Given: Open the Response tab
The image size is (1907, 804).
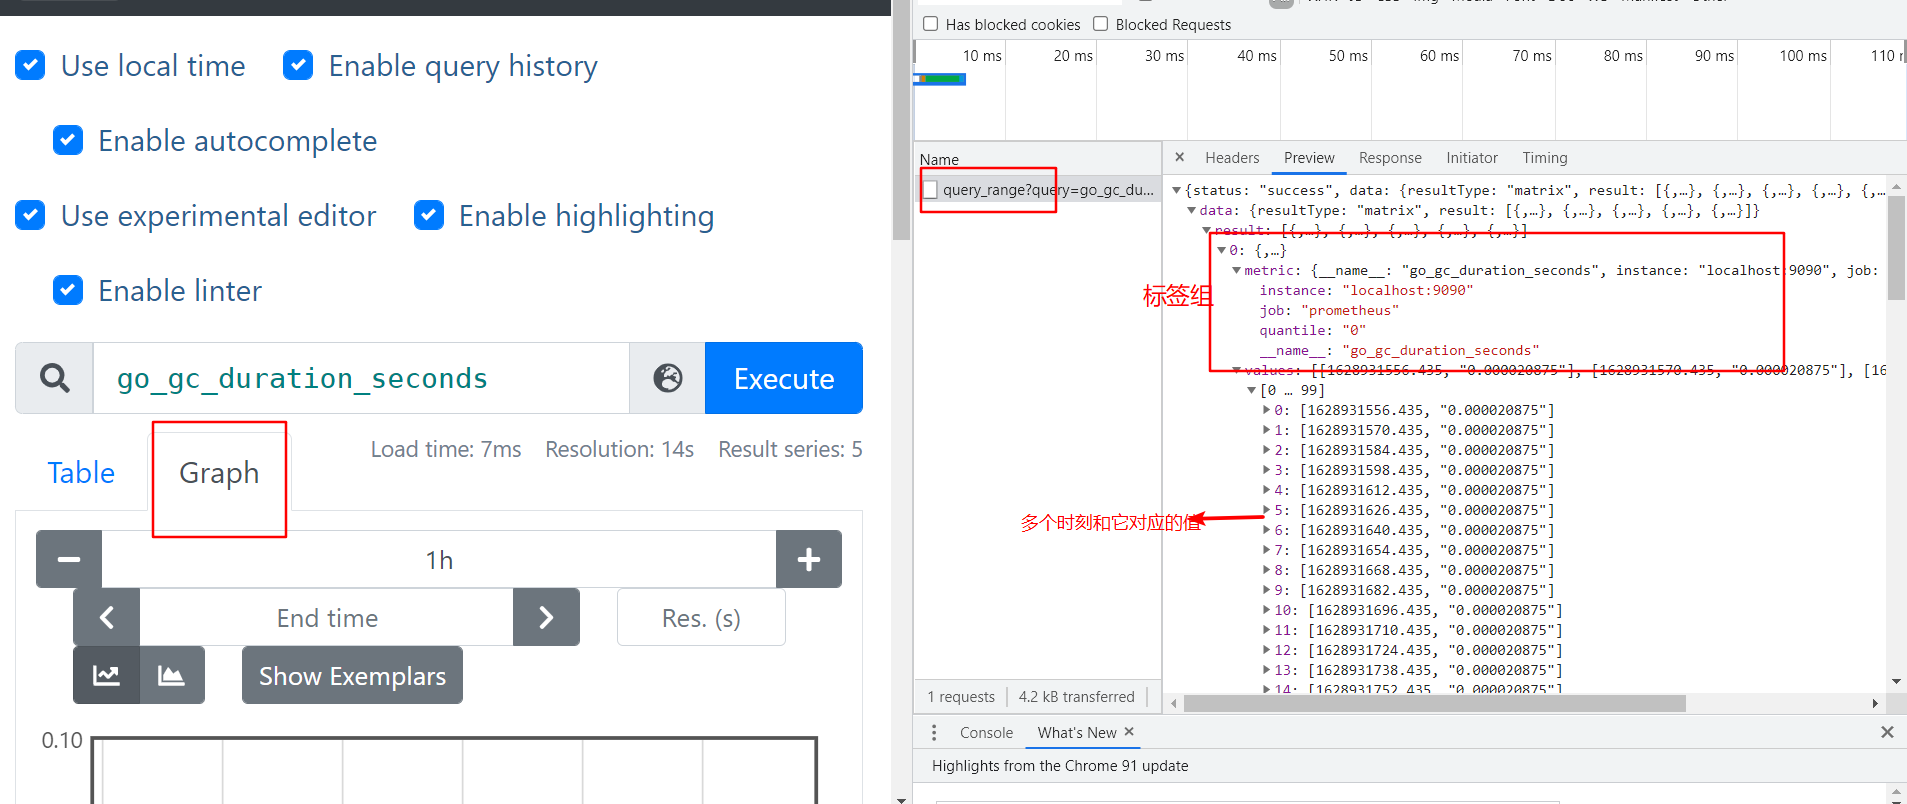Looking at the screenshot, I should click(x=1390, y=158).
